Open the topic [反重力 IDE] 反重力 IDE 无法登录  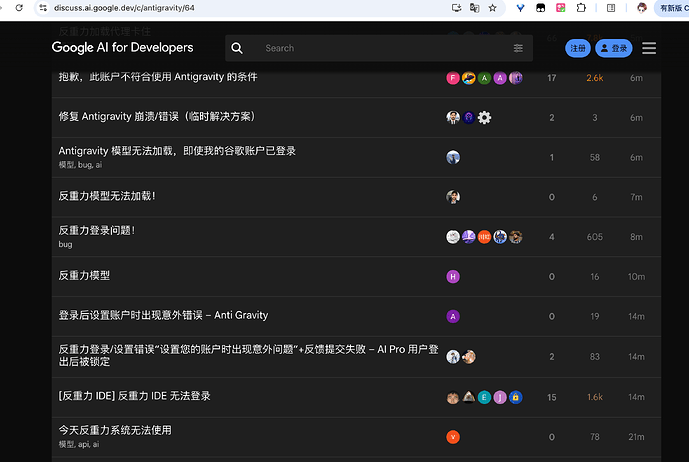coord(134,396)
